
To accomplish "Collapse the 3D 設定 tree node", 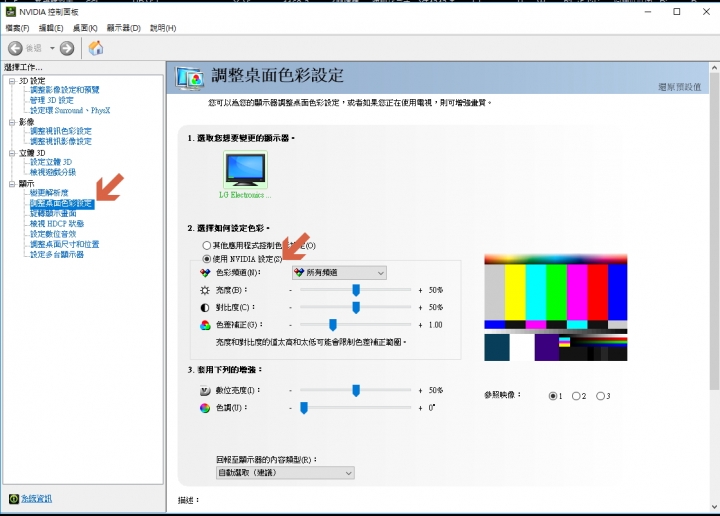I will [12, 81].
